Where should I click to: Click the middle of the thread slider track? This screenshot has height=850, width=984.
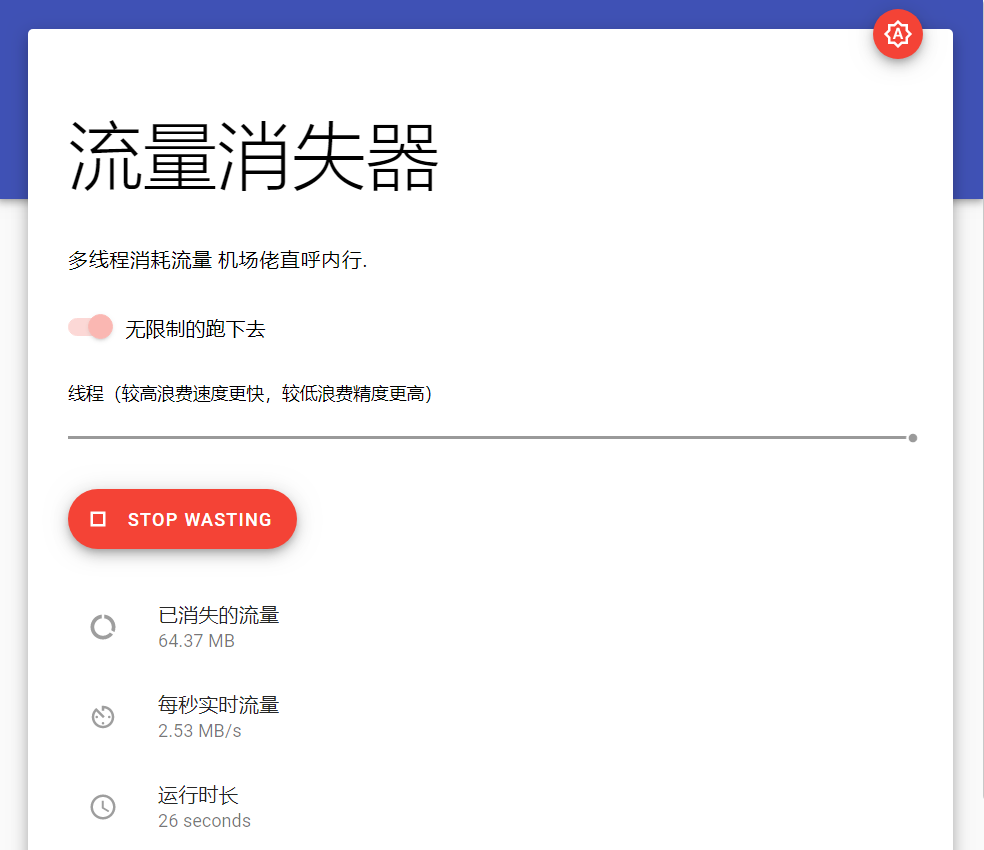[x=490, y=437]
